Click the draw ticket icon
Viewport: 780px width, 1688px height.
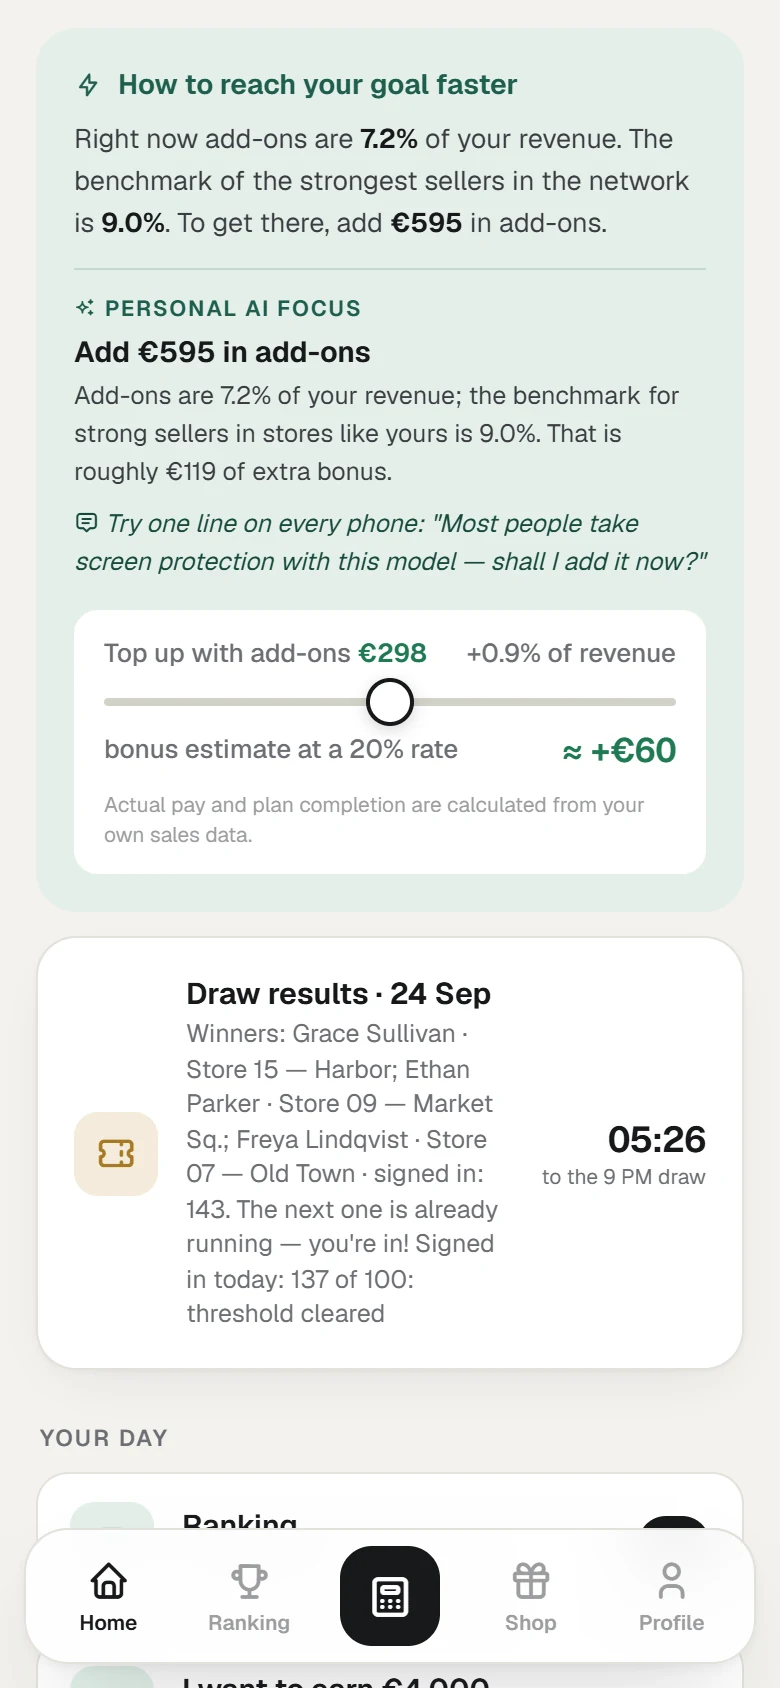[116, 1154]
